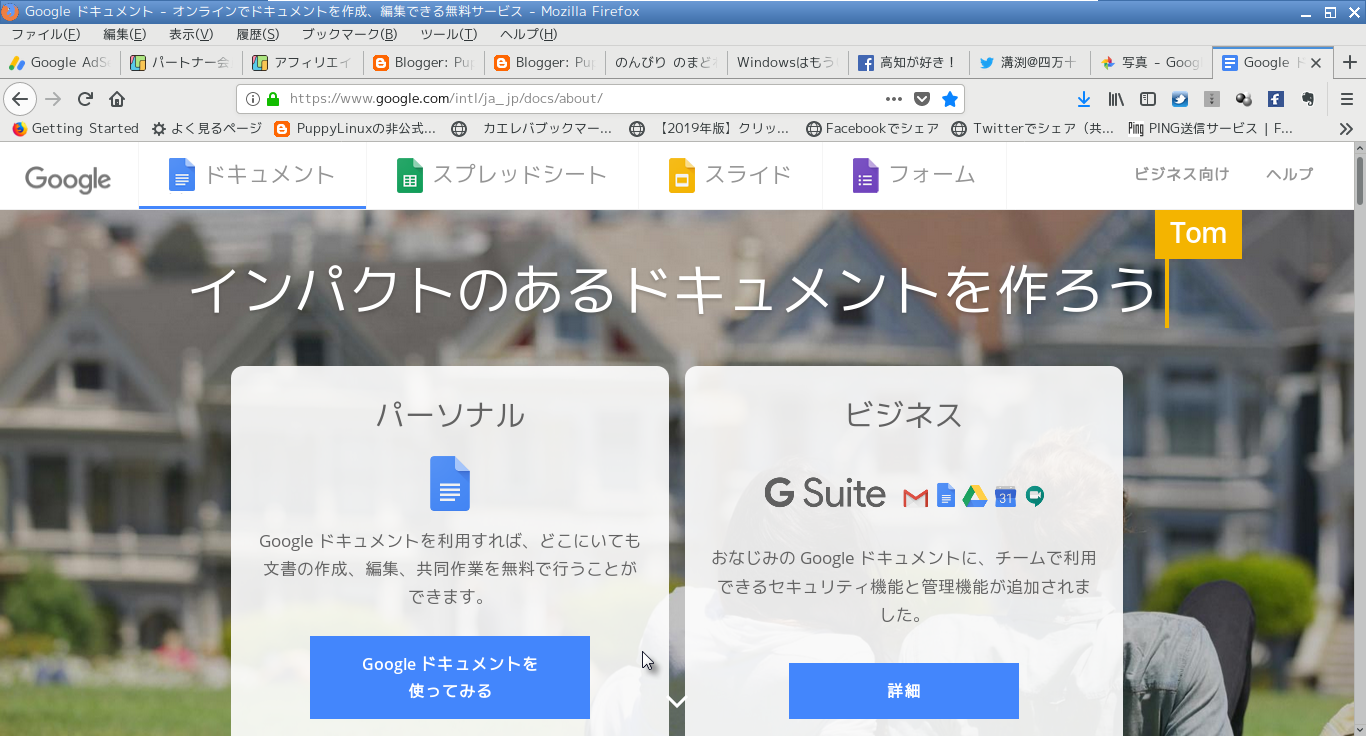1366x736 pixels.
Task: Open the 表示 menu
Action: (191, 34)
